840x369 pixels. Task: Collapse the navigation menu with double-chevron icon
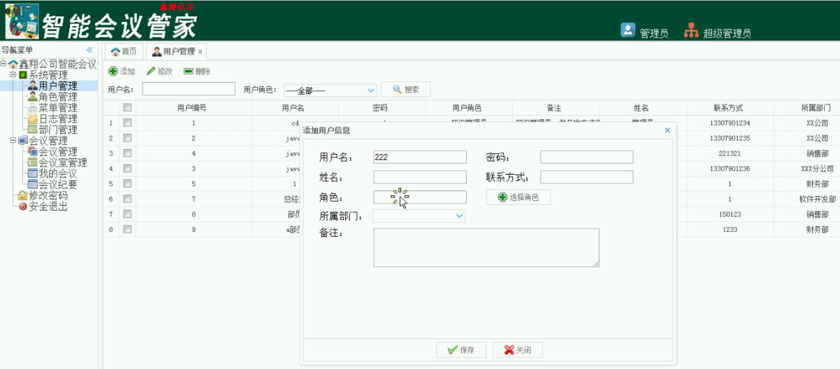point(89,50)
